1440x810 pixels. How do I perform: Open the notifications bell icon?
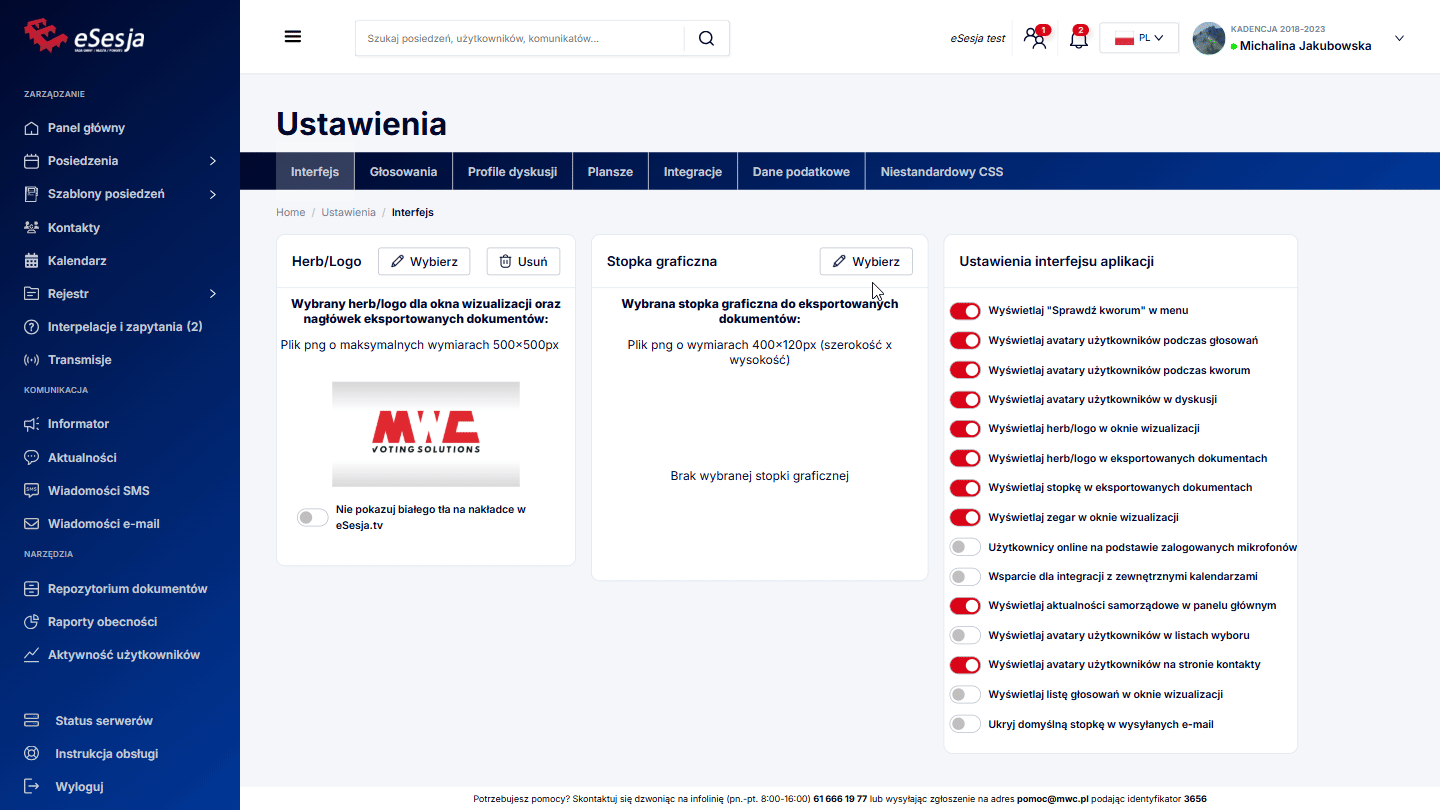[1078, 39]
